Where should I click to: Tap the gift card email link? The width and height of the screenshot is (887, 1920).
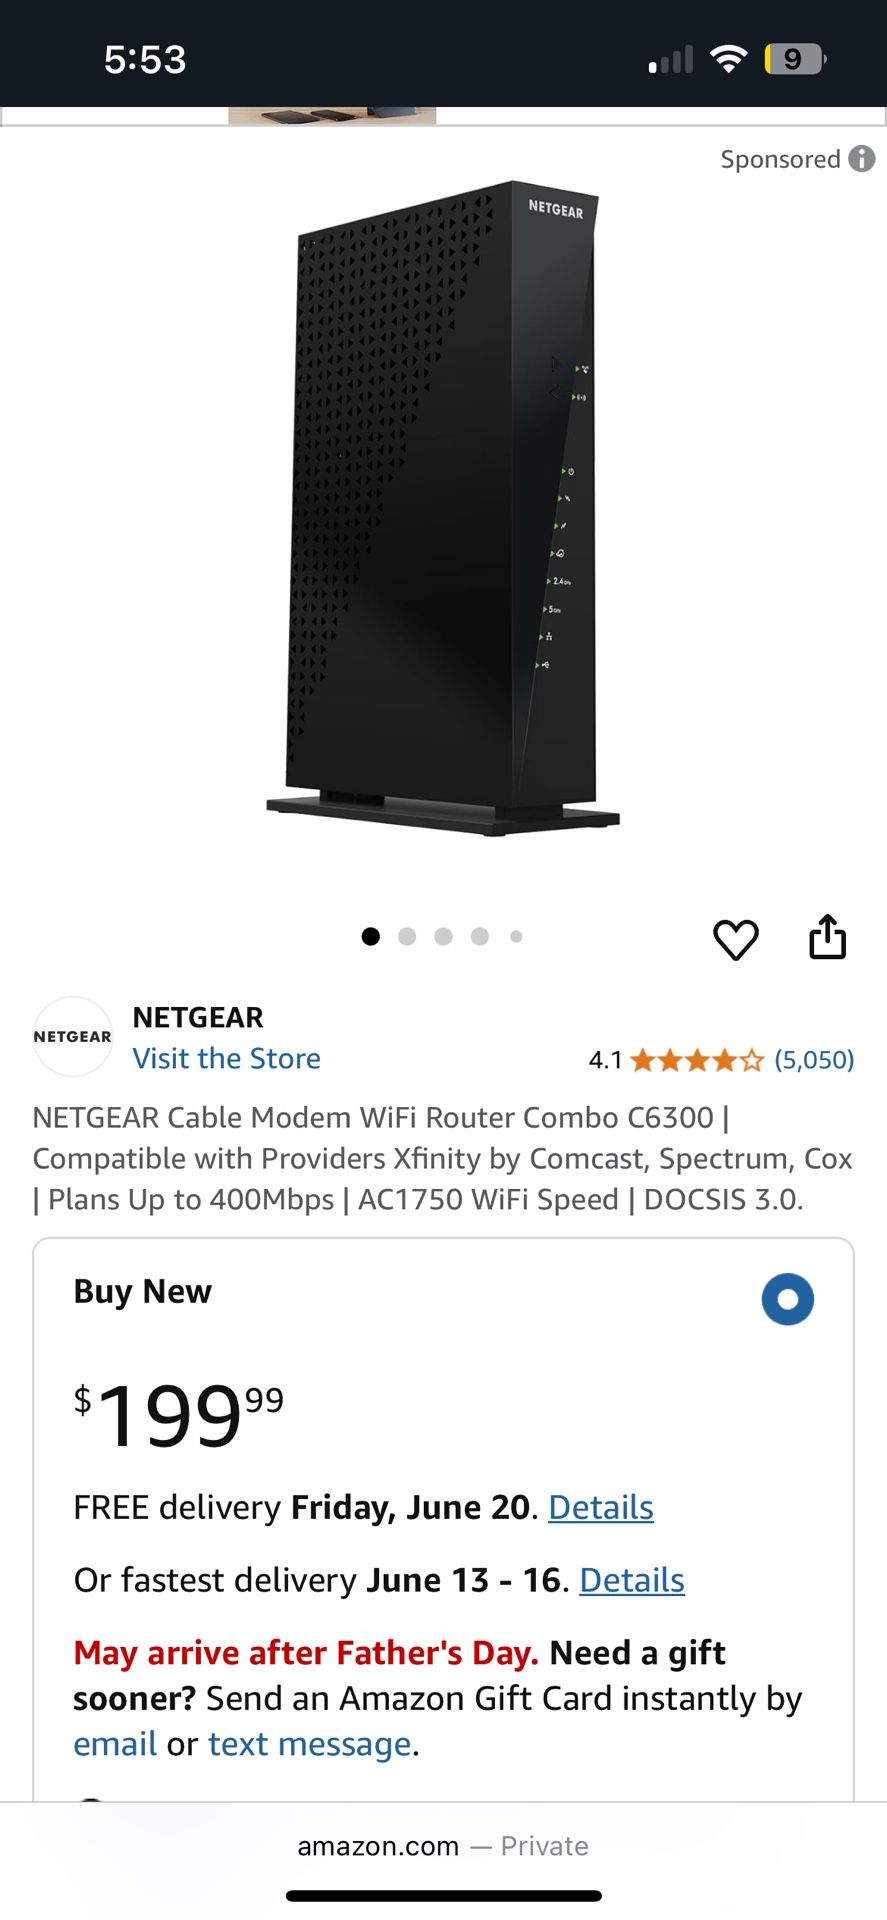[x=115, y=1744]
